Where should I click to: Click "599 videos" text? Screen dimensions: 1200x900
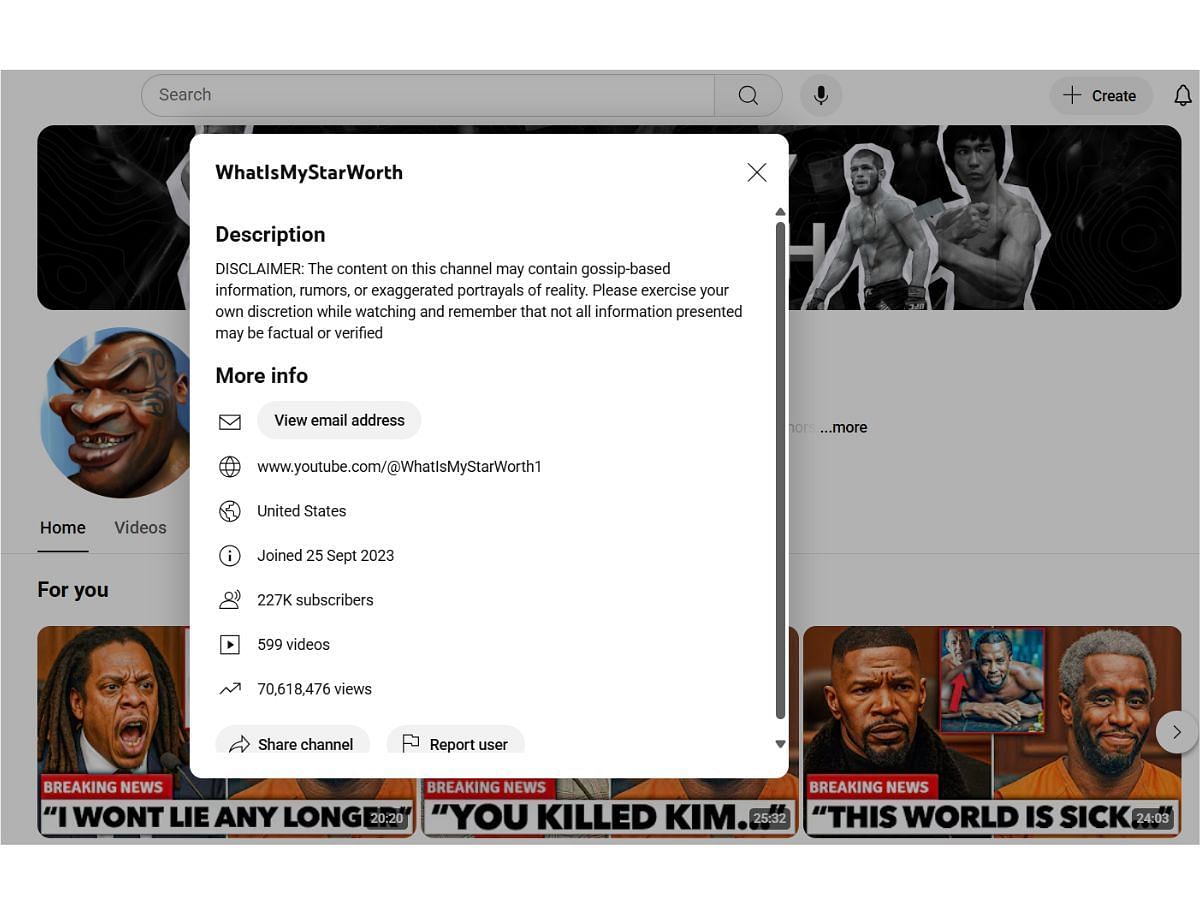tap(293, 644)
